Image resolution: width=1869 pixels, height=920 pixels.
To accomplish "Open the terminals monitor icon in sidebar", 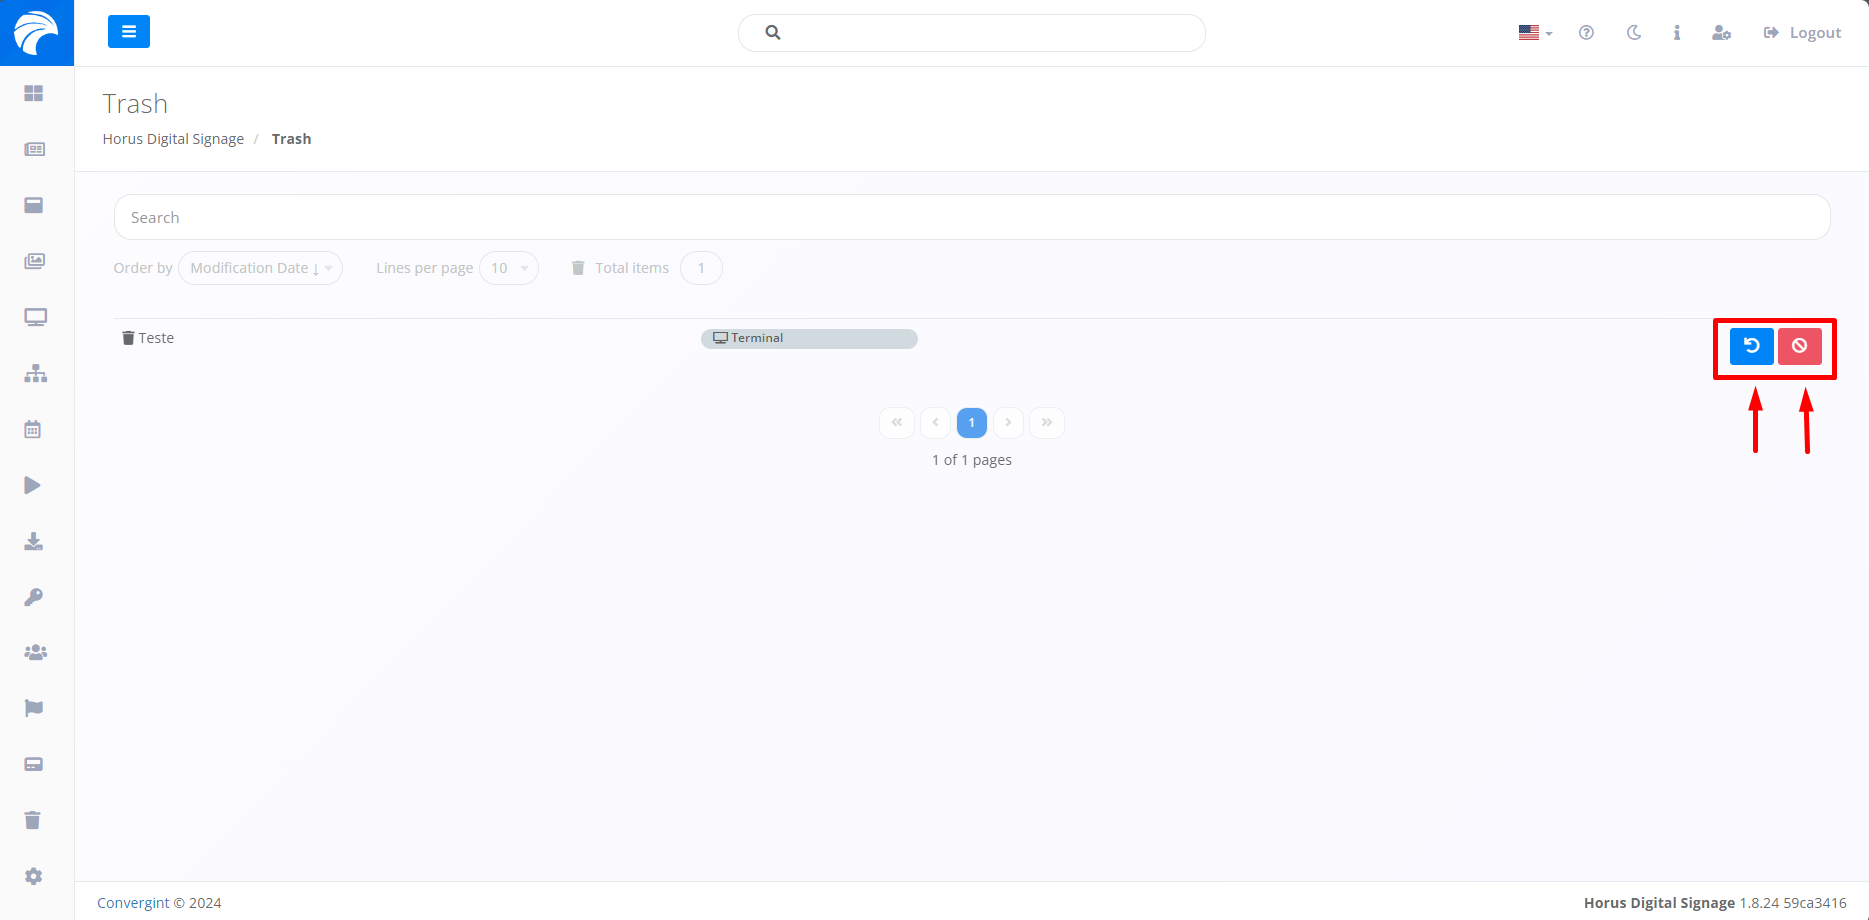I will click(35, 317).
